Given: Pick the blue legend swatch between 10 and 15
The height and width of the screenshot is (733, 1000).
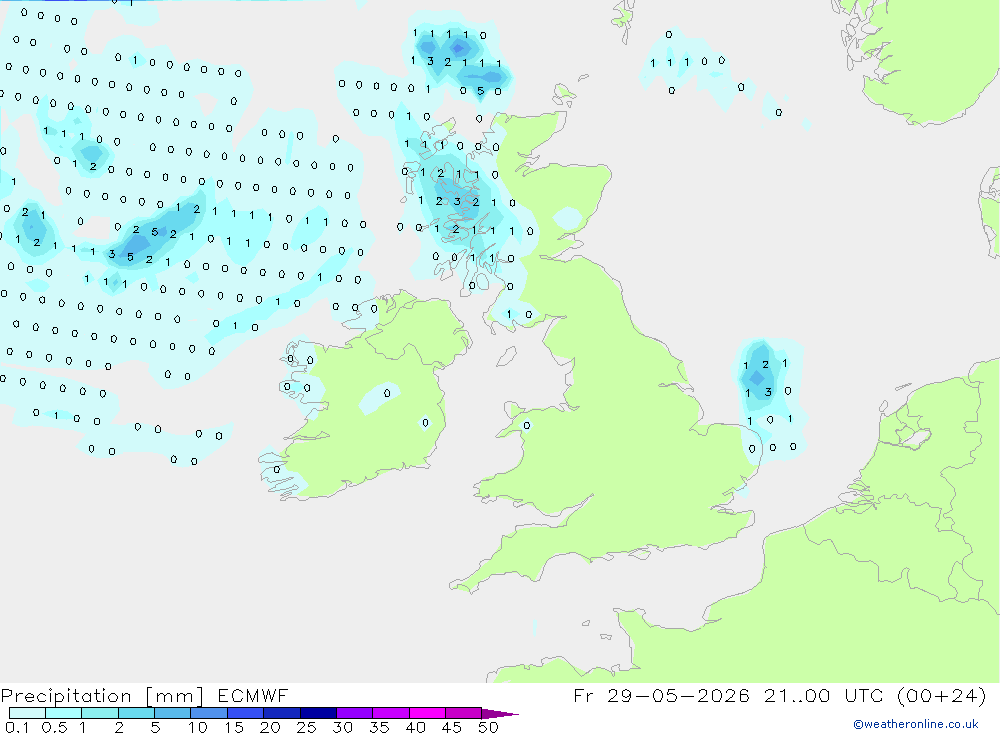Looking at the screenshot, I should (209, 713).
